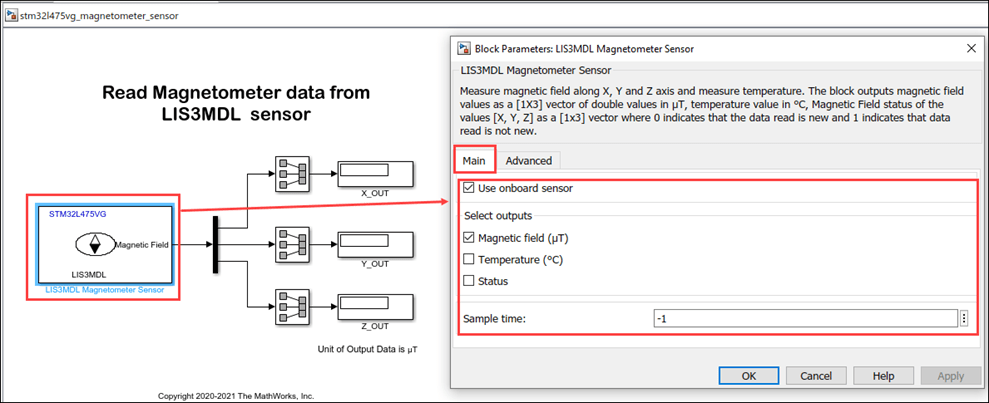Select the Z_OUT display block

pos(373,307)
